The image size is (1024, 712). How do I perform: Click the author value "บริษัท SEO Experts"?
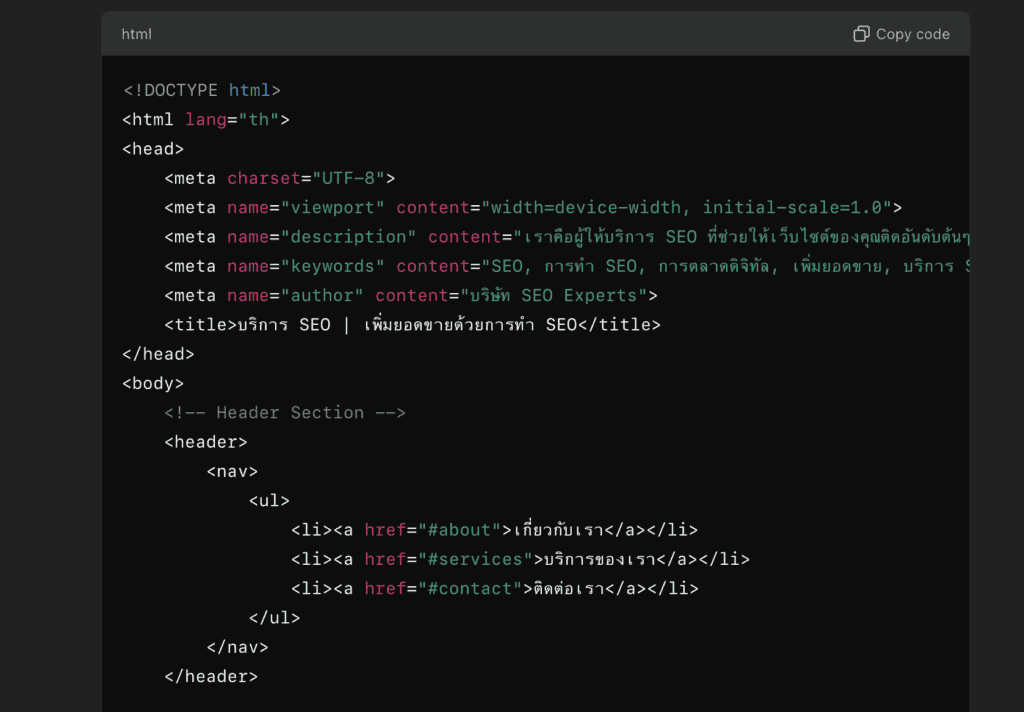coord(553,296)
